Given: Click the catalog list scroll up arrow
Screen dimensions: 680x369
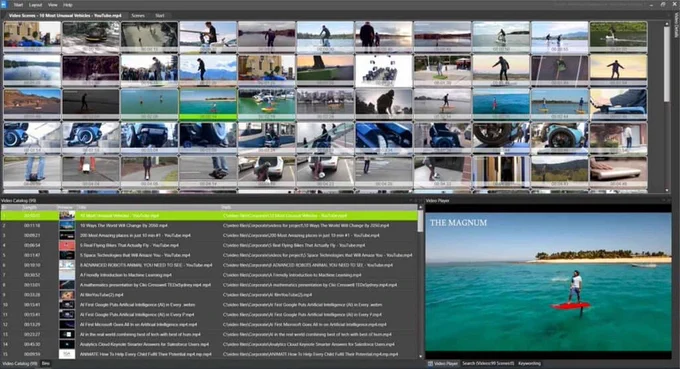Looking at the screenshot, I should click(x=420, y=207).
